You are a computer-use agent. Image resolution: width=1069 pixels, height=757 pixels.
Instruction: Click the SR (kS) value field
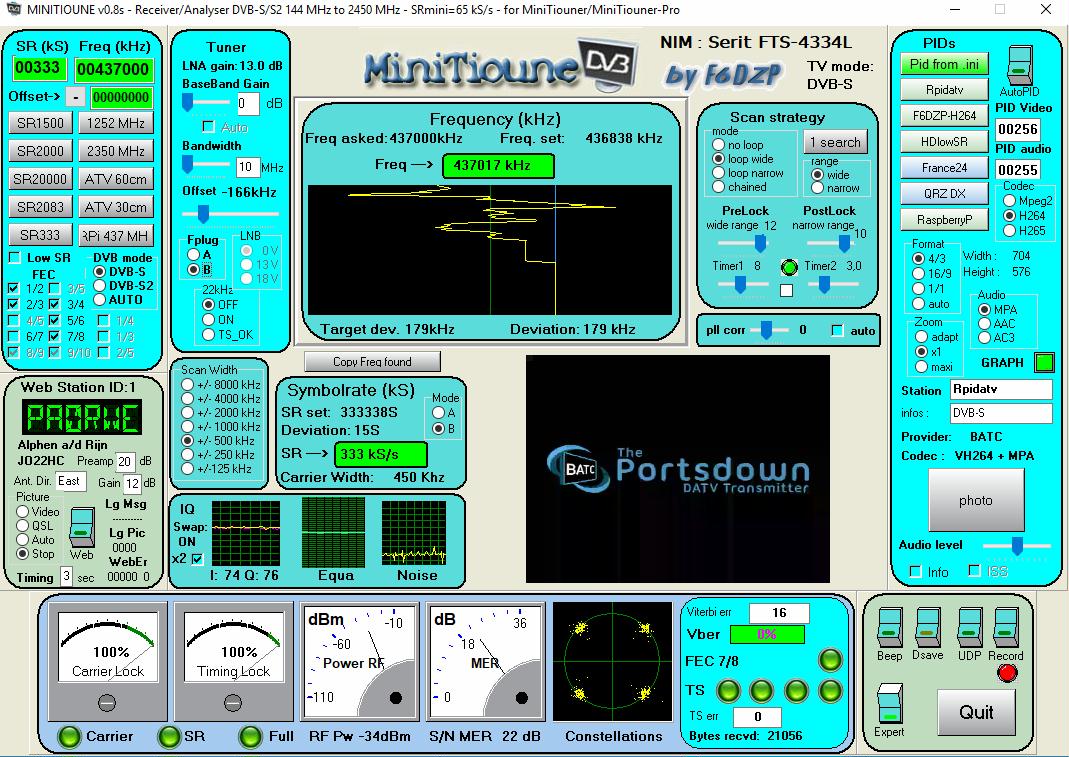click(40, 68)
